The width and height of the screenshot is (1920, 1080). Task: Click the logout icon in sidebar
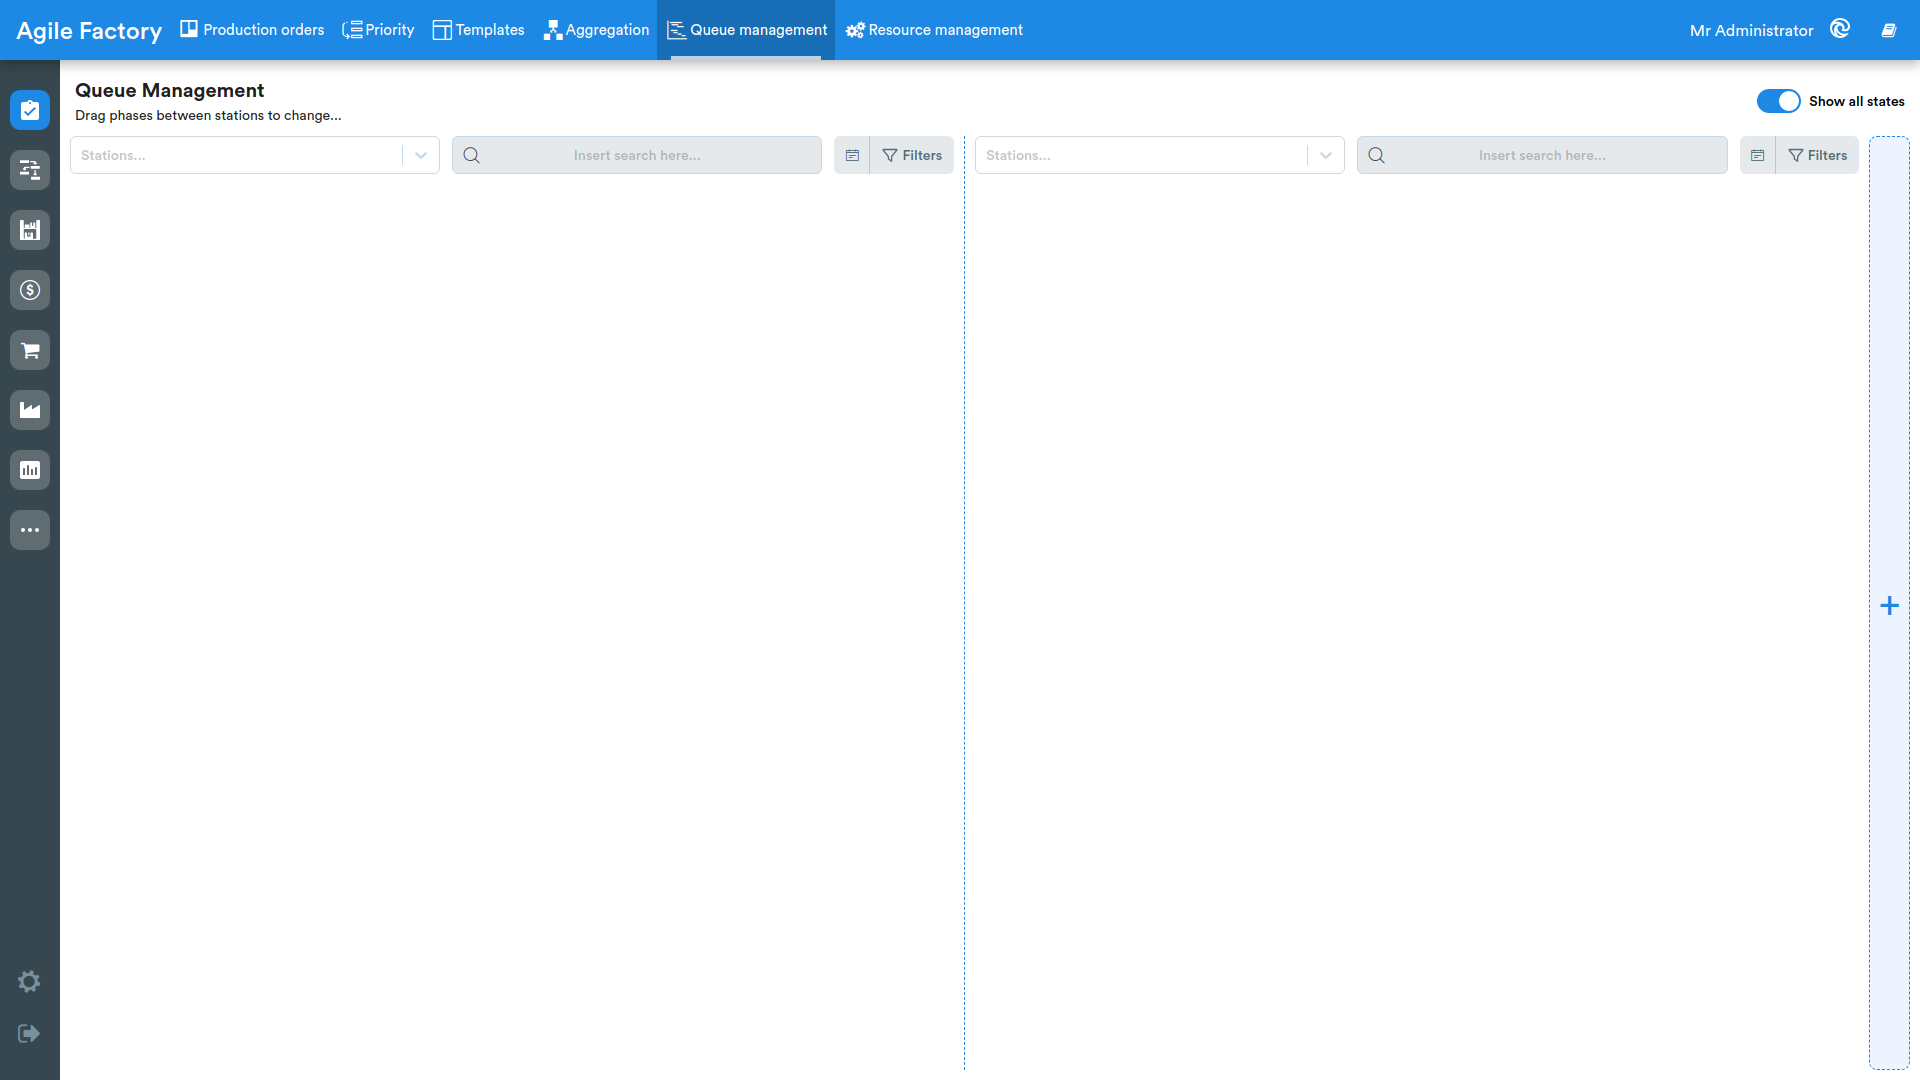click(29, 1033)
